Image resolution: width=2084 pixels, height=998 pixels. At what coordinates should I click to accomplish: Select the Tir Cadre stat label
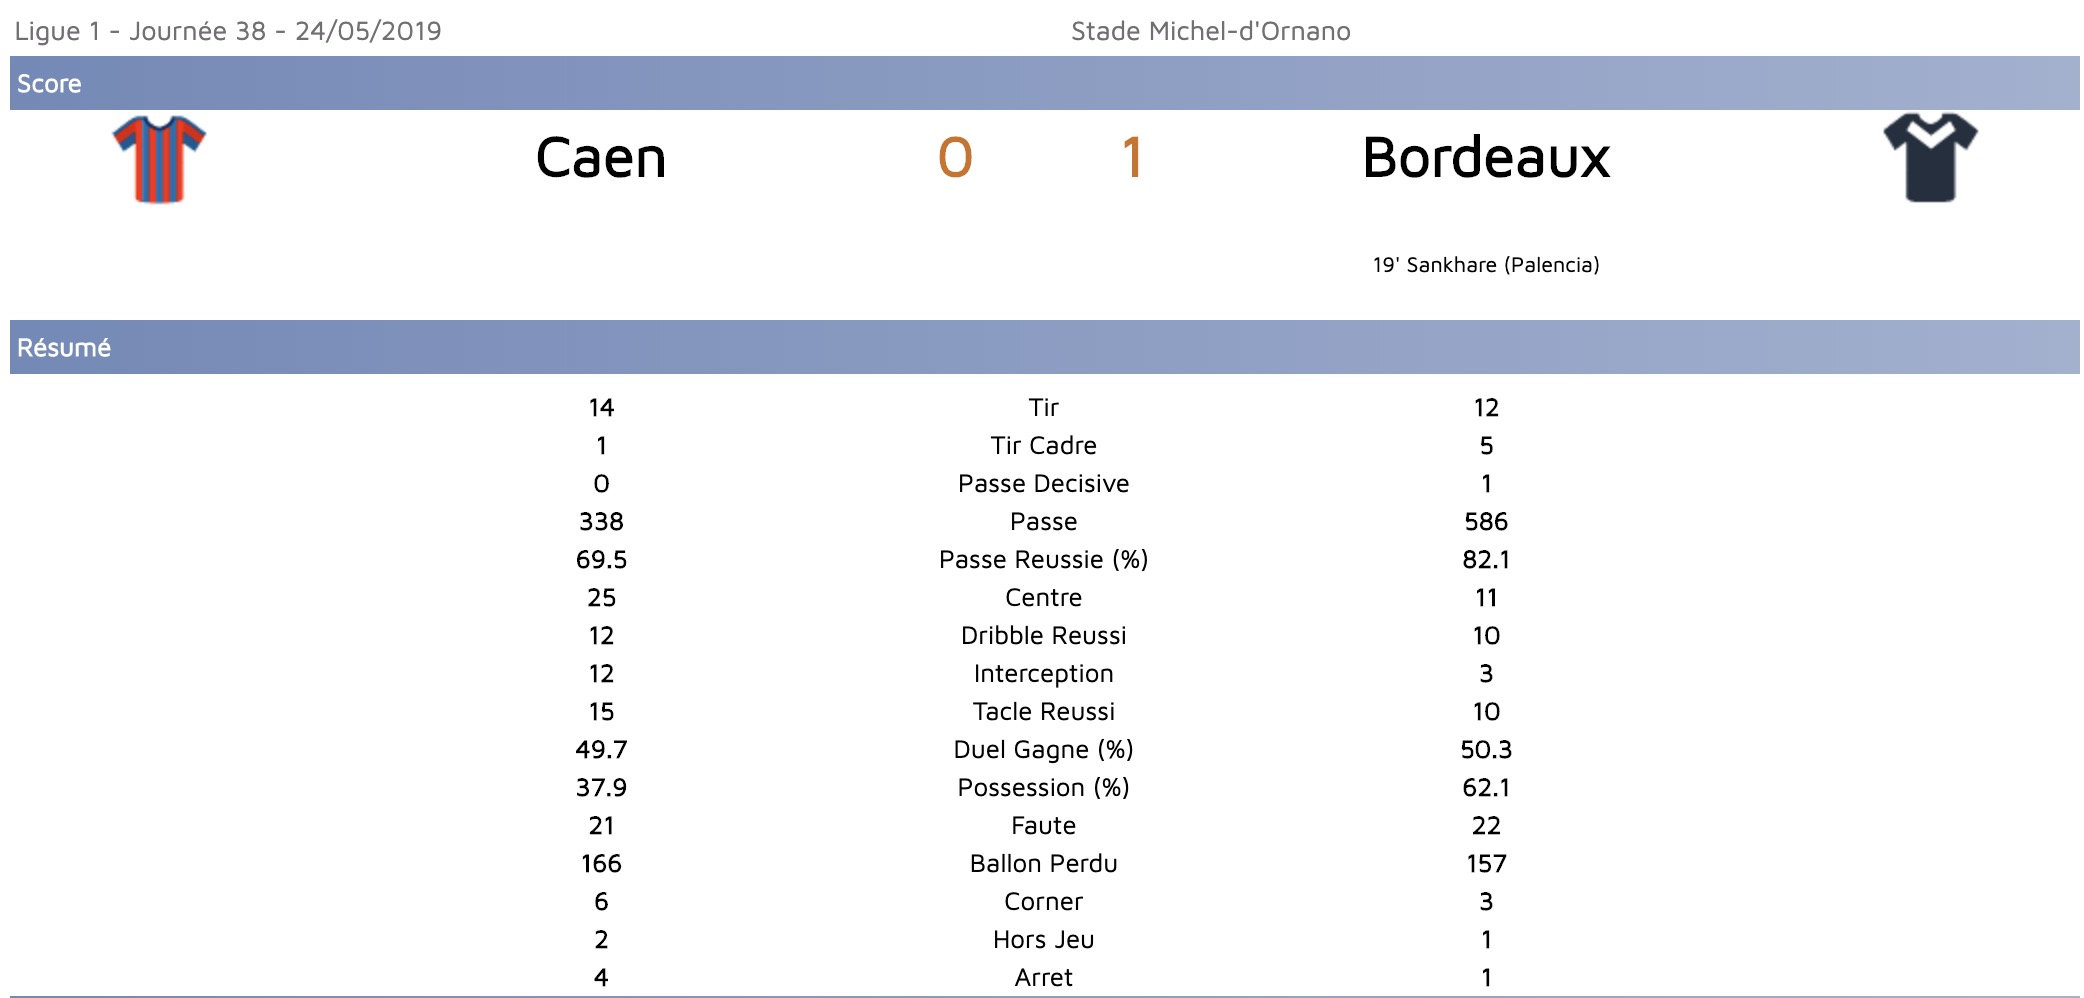tap(1043, 446)
